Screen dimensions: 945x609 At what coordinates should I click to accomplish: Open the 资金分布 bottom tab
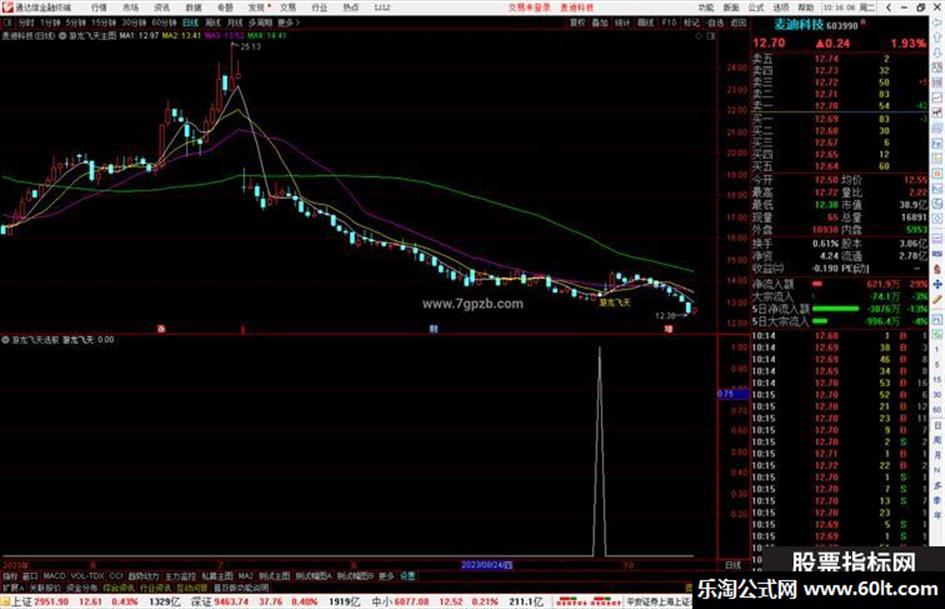coord(82,587)
